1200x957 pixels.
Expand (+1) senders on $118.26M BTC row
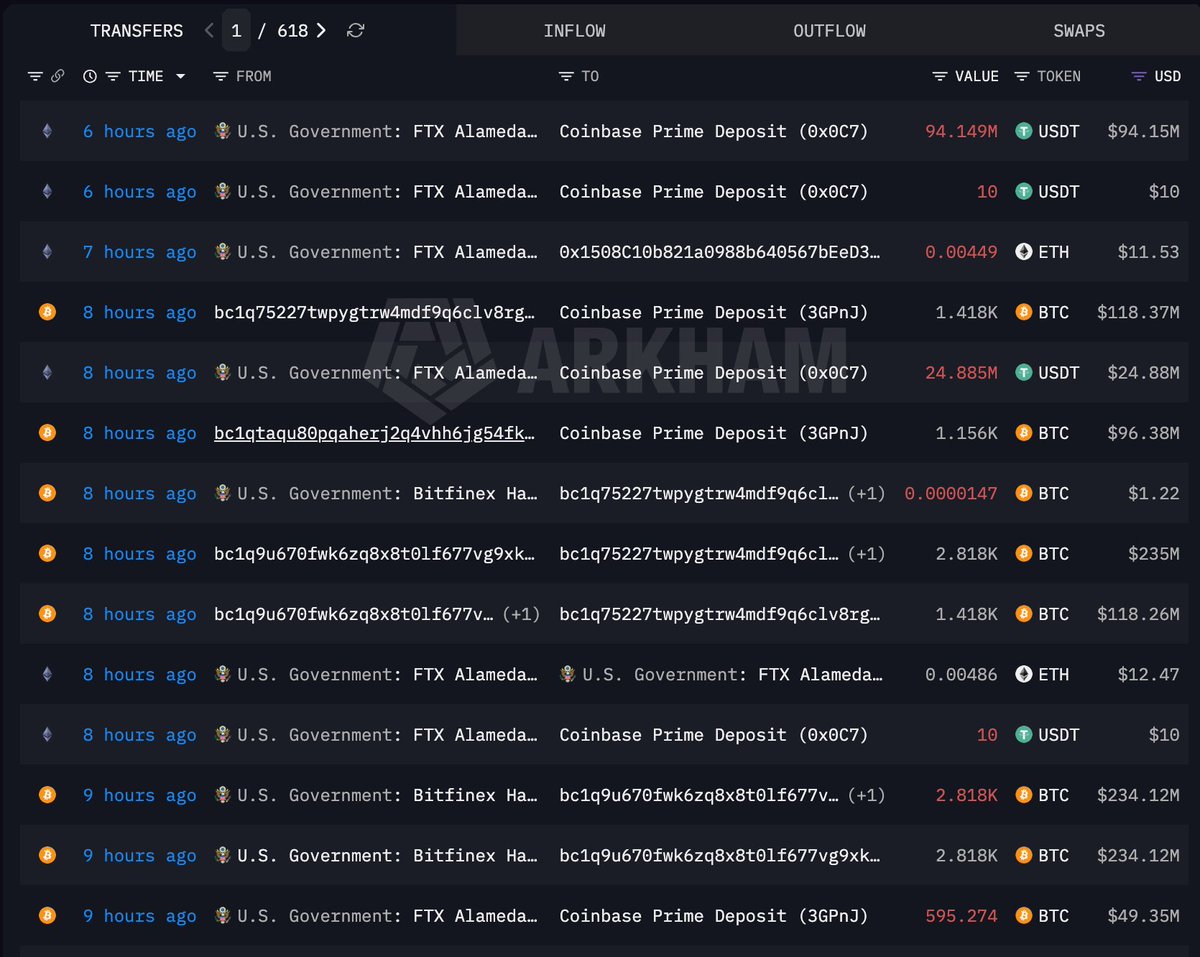521,614
